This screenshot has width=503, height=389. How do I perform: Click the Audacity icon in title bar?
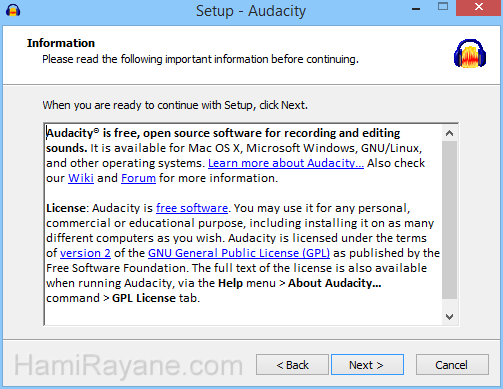[x=13, y=10]
